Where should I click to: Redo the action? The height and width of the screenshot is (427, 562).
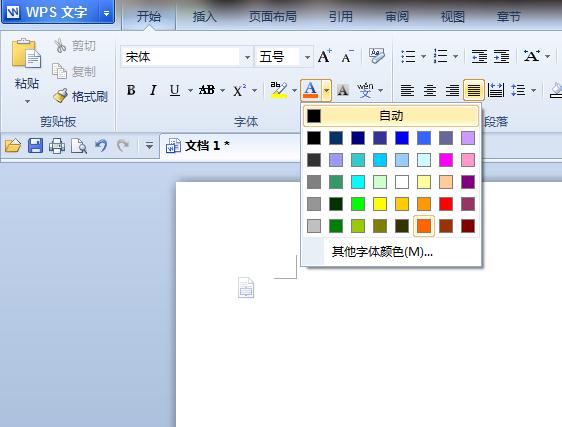123,146
